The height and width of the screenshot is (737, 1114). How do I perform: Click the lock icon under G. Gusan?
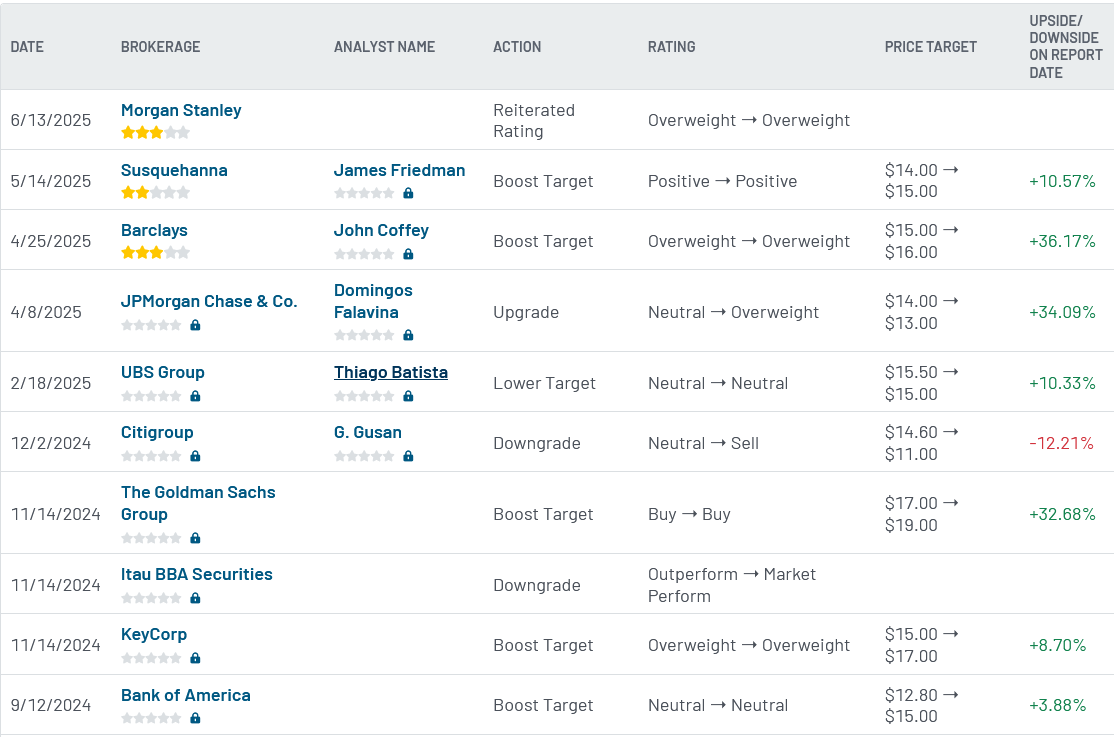409,456
